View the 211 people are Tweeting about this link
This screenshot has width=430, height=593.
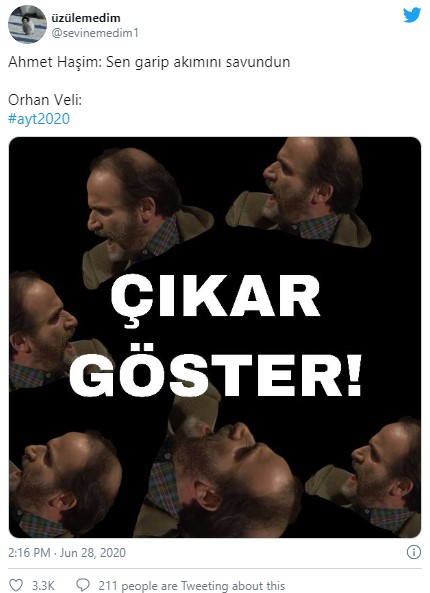tap(191, 585)
